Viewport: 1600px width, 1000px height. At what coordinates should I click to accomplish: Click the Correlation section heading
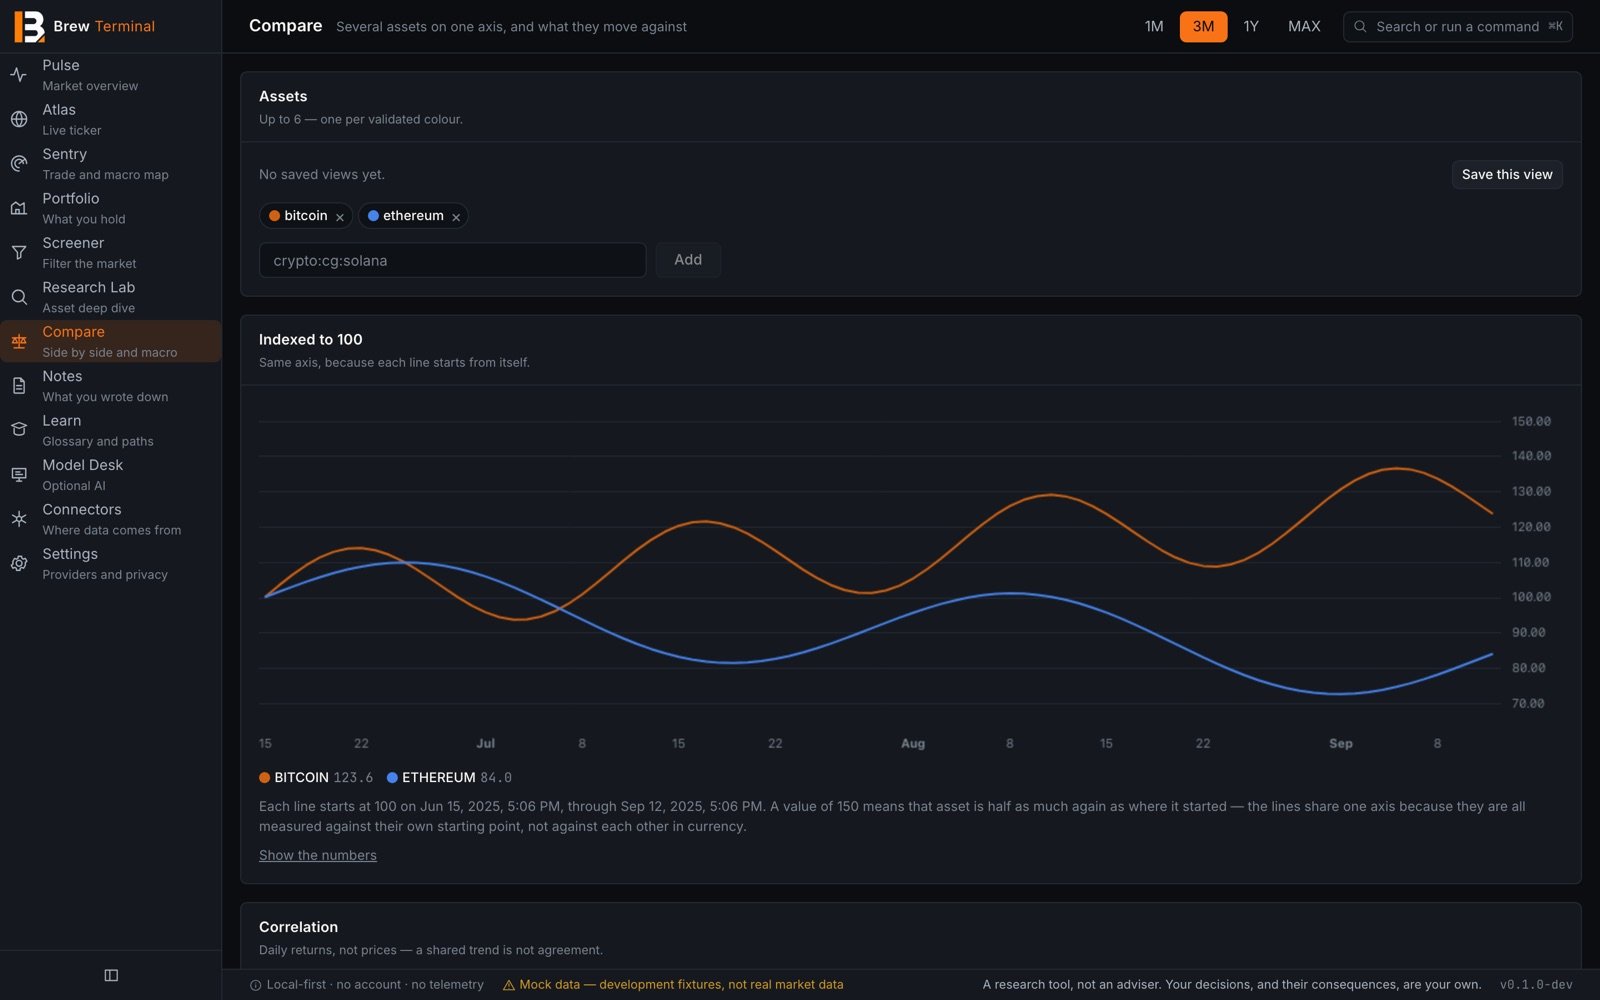[298, 927]
